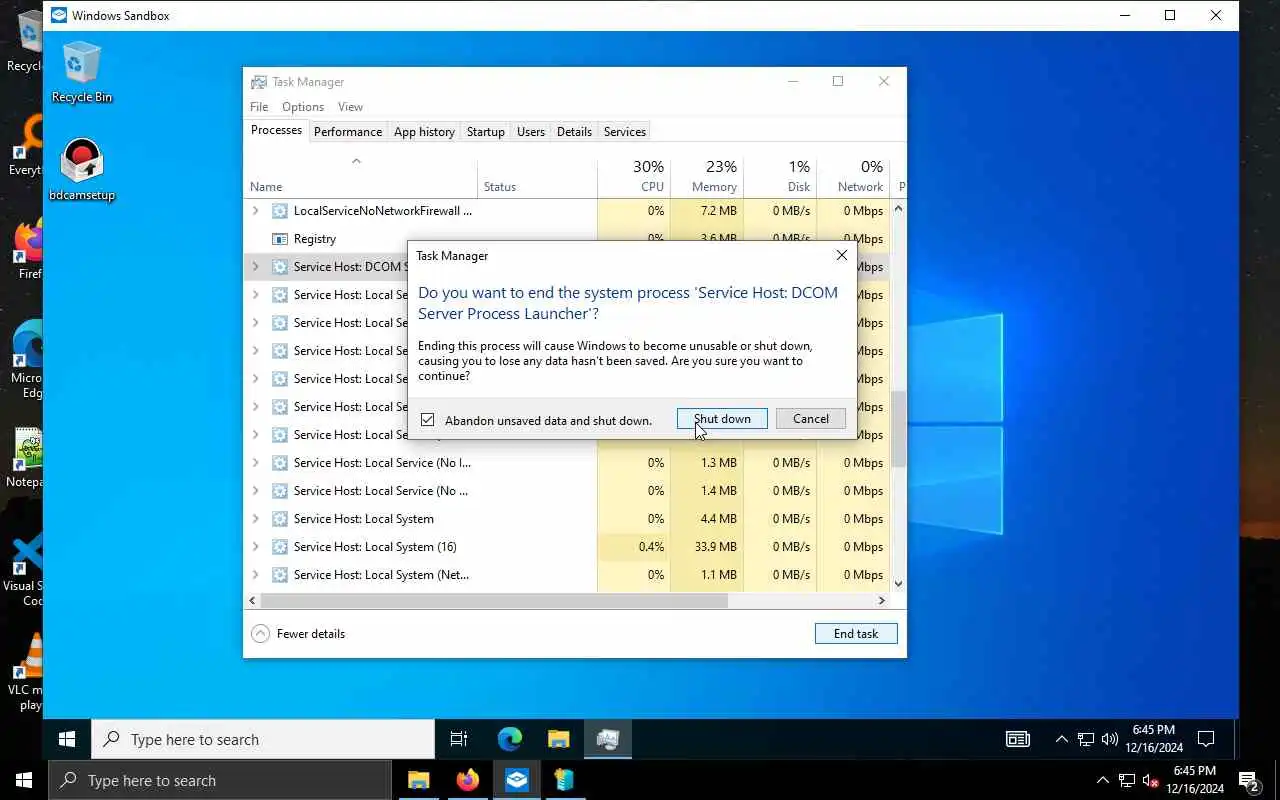
Task: Expand Service Host: Local System (16)
Action: click(255, 547)
